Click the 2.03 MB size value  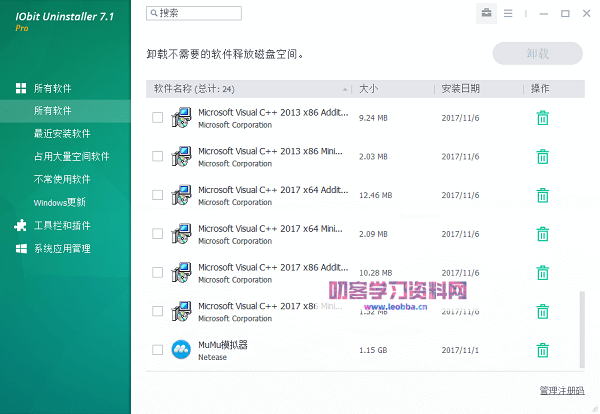click(373, 156)
